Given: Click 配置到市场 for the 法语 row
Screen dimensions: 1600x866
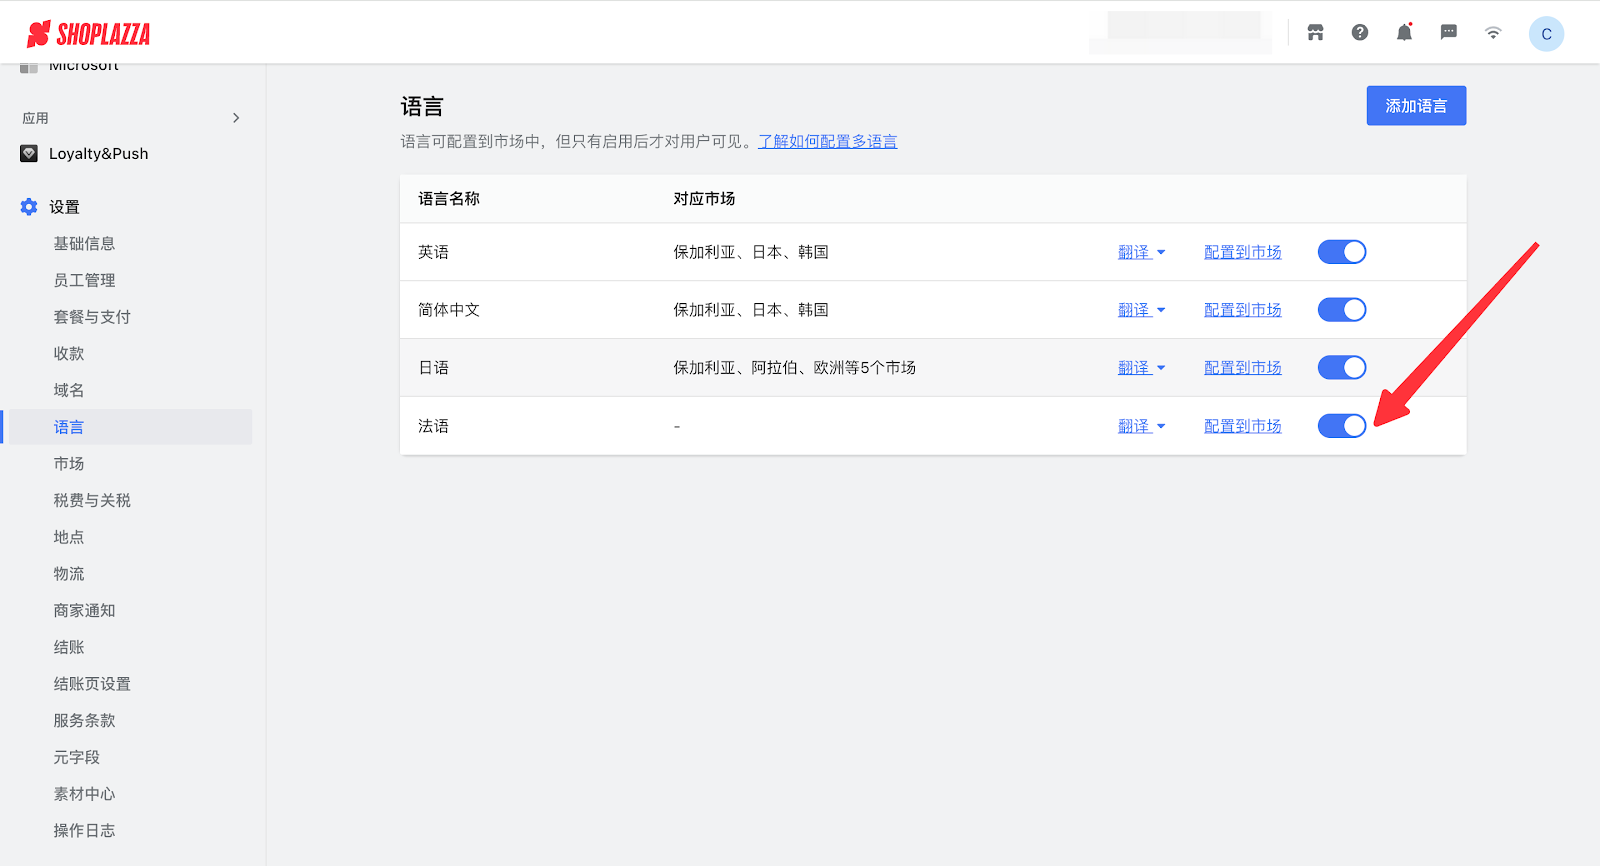Looking at the screenshot, I should click(1242, 426).
